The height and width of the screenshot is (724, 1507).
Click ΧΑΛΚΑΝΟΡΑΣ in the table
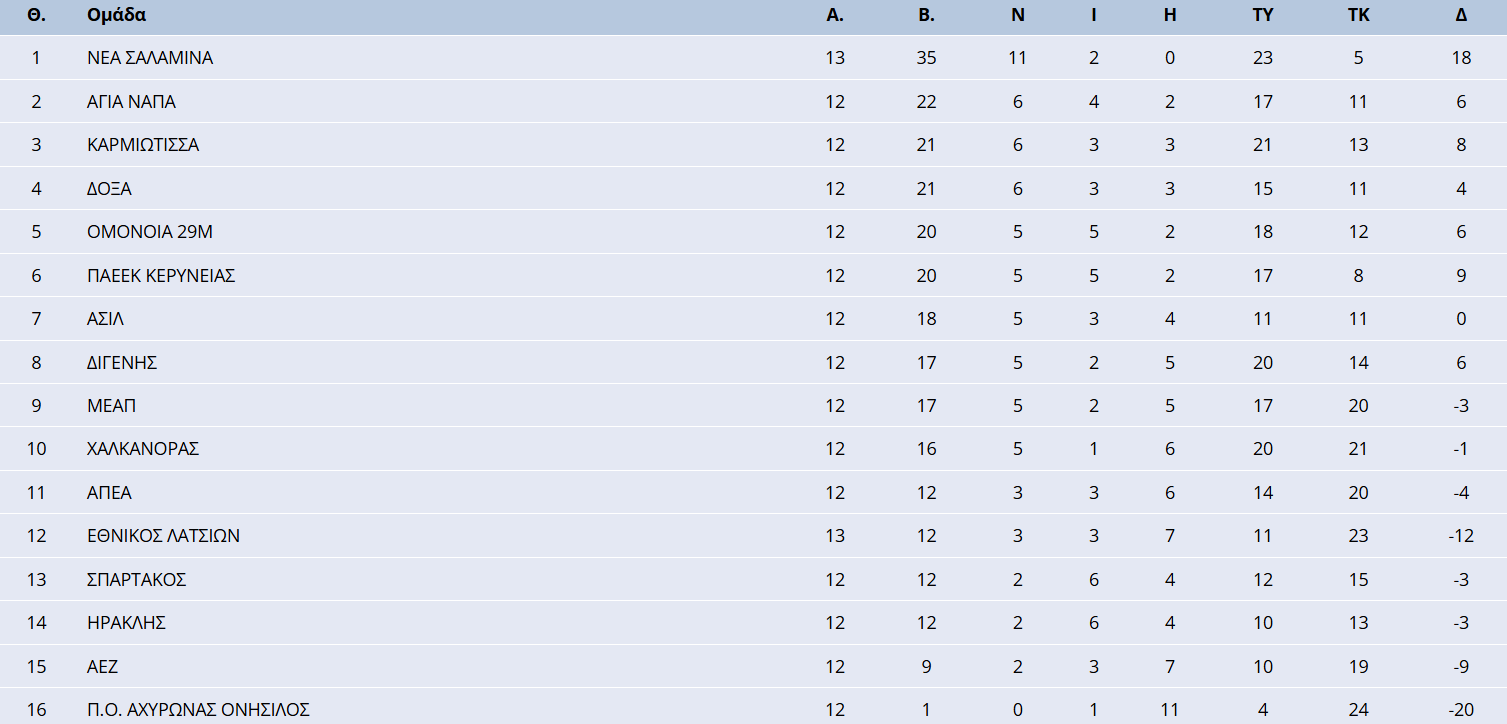pyautogui.click(x=143, y=449)
